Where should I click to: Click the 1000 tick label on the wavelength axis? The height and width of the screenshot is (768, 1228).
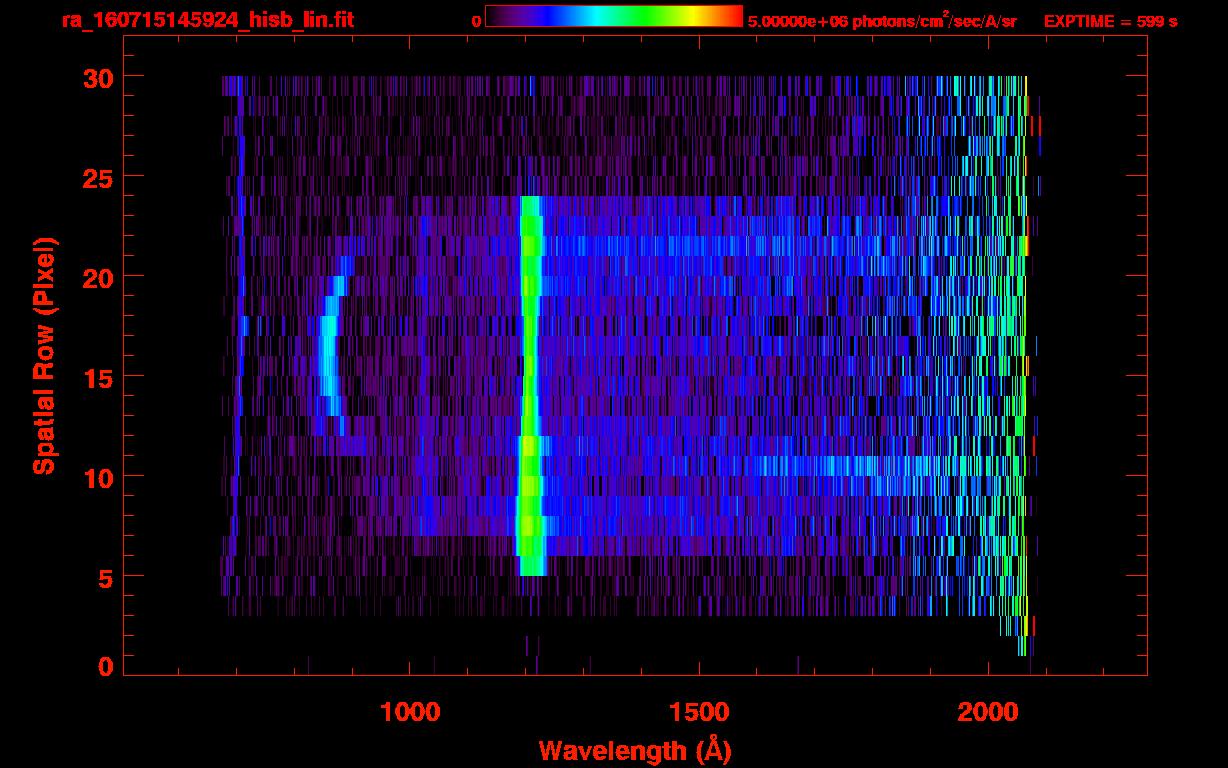click(x=410, y=712)
